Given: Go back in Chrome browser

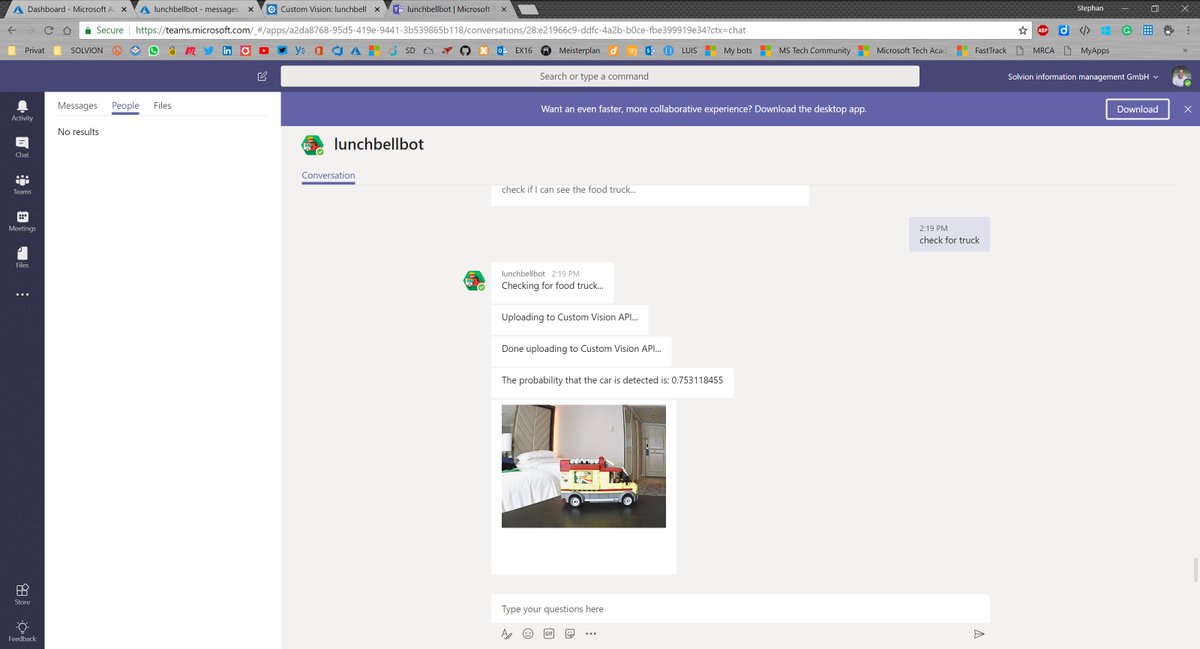Looking at the screenshot, I should [x=11, y=30].
